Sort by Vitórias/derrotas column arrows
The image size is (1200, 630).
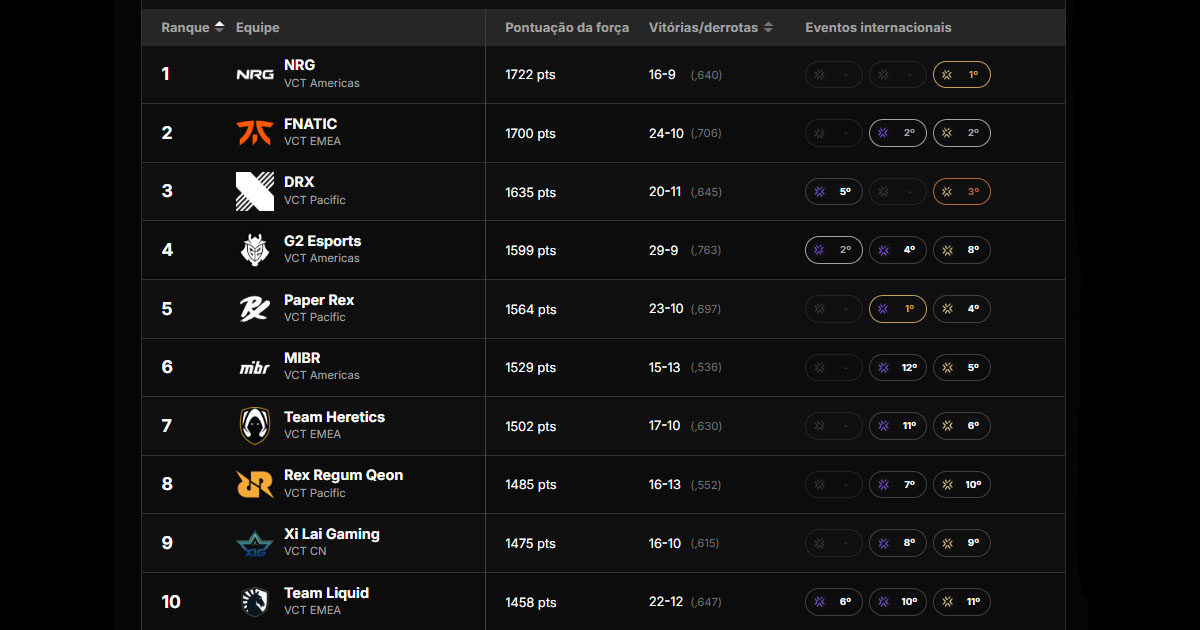768,28
